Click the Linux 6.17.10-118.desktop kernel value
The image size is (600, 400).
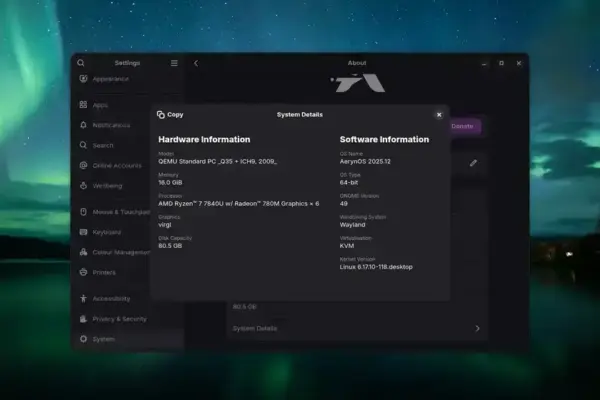376,267
